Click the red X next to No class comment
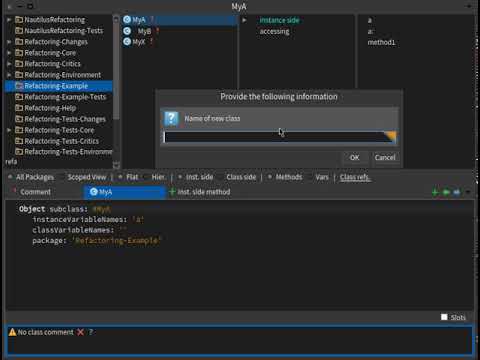480x360 pixels. (80, 332)
